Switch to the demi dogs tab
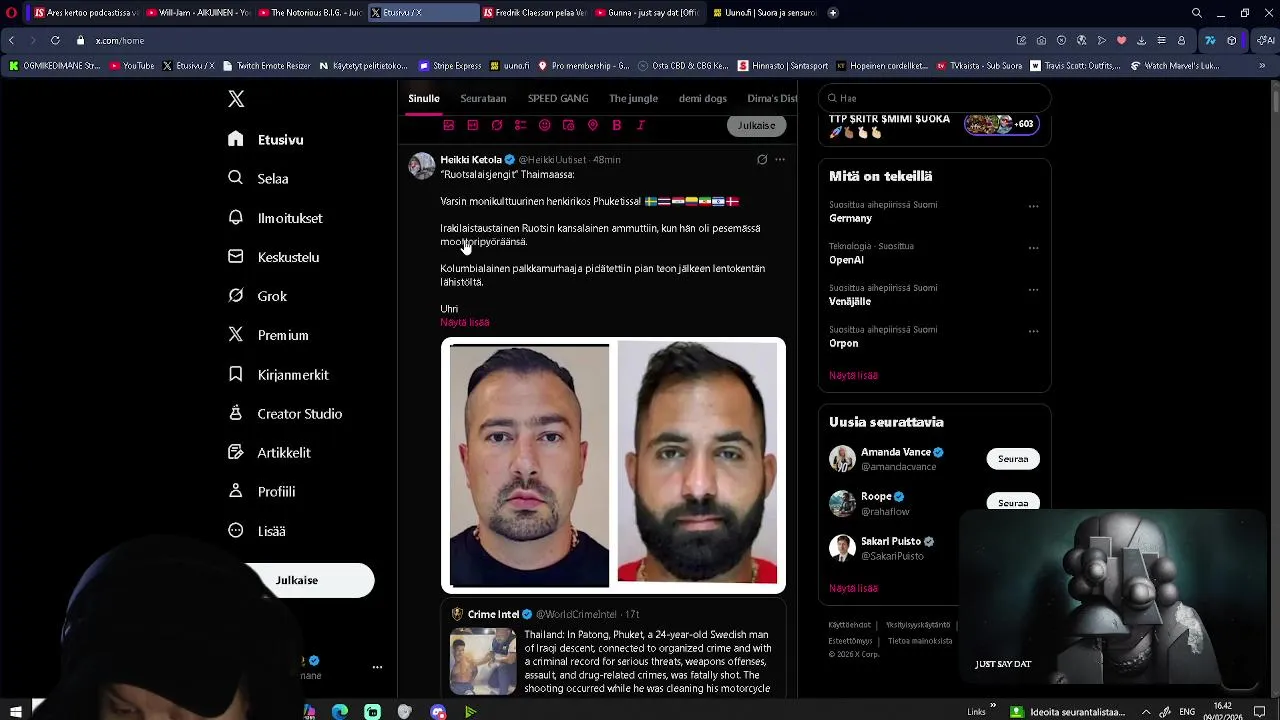This screenshot has height=720, width=1280. pyautogui.click(x=703, y=98)
